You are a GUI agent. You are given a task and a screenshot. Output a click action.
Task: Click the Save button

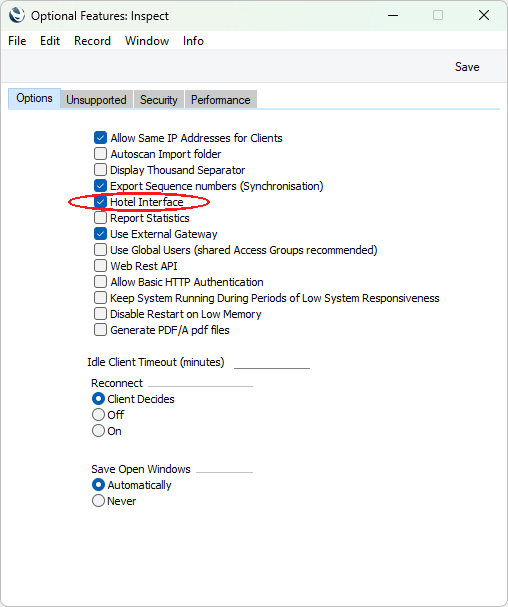pyautogui.click(x=467, y=67)
